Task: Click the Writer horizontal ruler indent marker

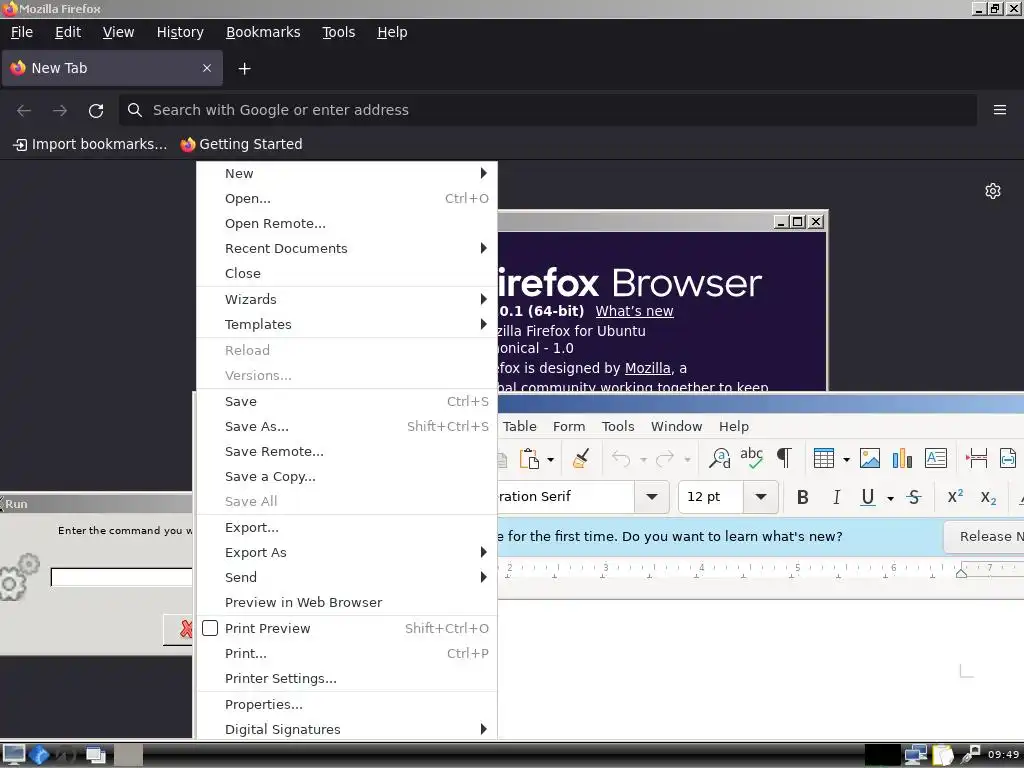Action: pyautogui.click(x=961, y=572)
